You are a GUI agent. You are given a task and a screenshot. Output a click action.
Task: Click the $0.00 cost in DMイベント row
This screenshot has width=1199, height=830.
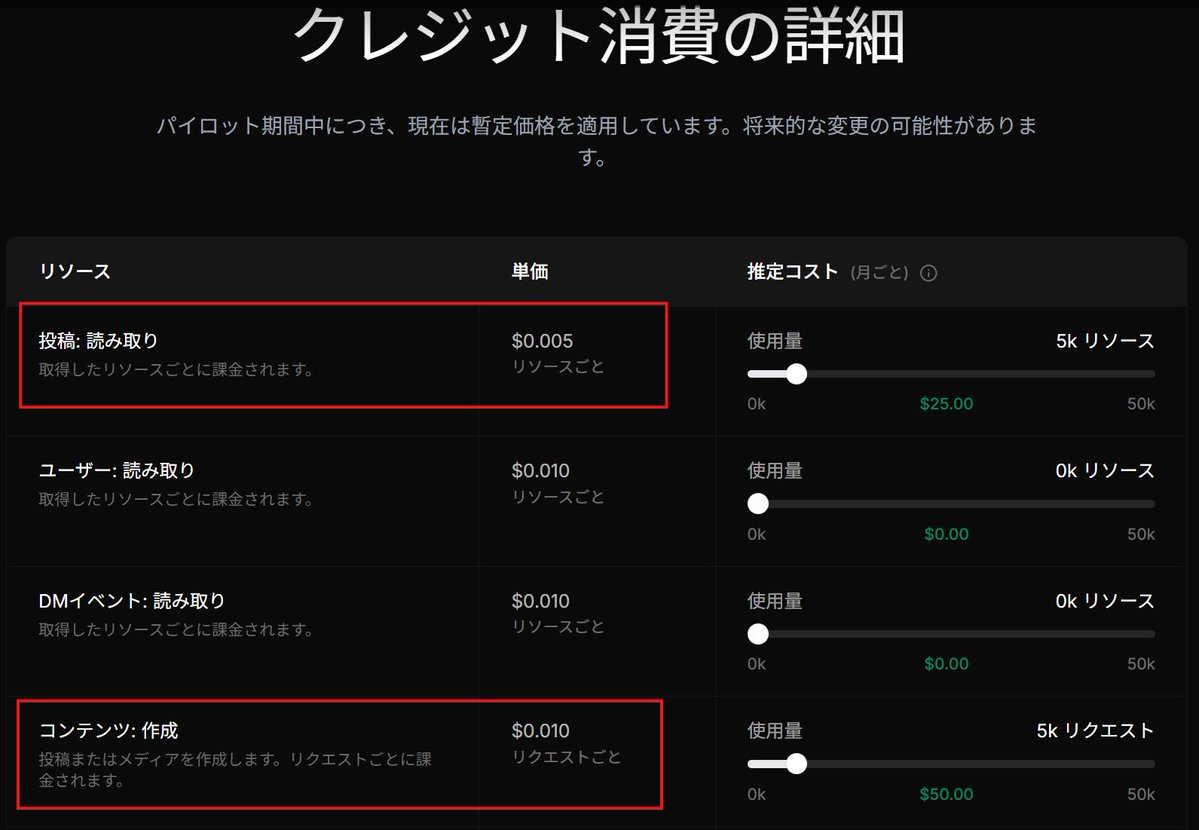click(x=947, y=664)
